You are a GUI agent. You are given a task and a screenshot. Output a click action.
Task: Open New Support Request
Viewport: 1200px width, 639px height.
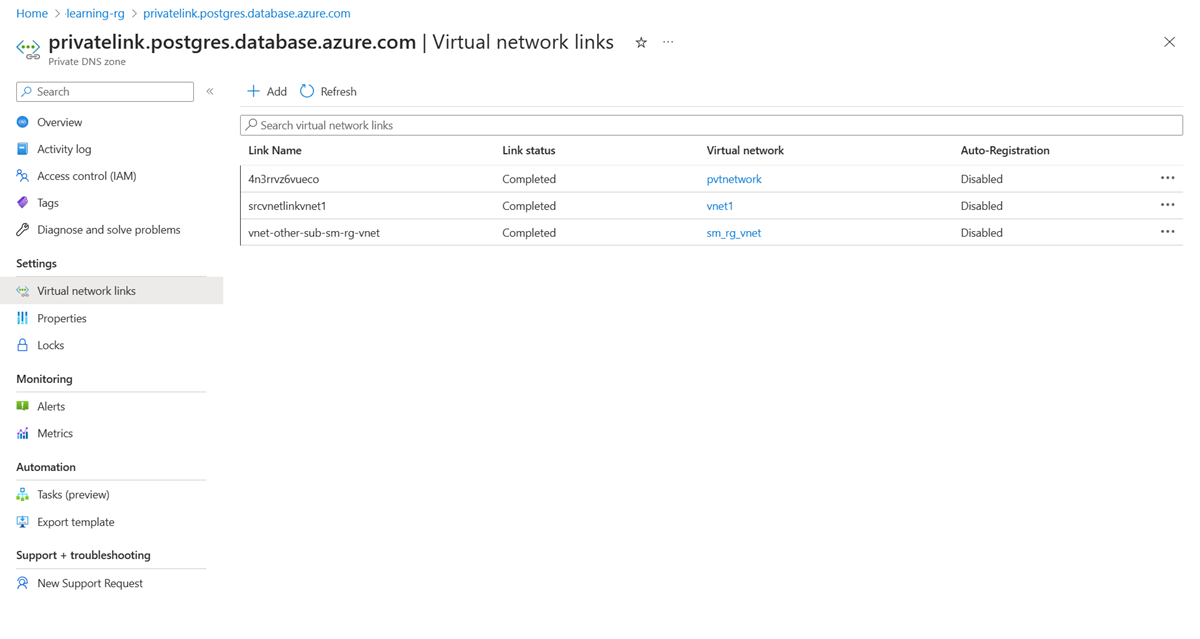tap(90, 583)
